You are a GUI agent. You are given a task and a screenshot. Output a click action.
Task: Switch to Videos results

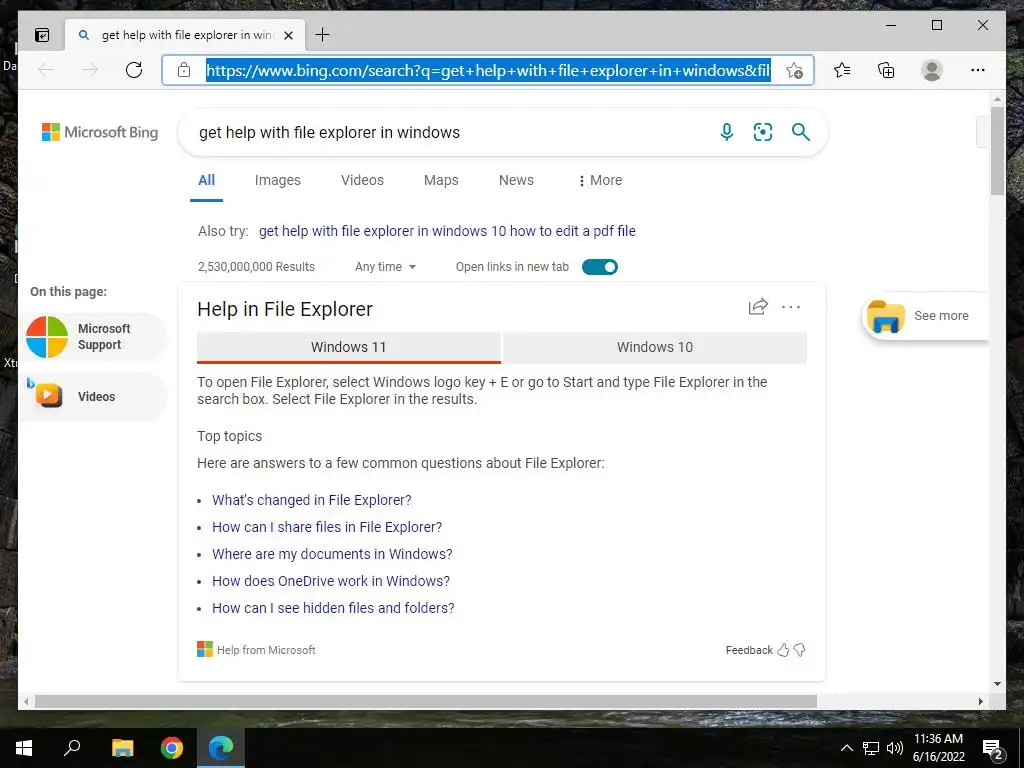(x=362, y=180)
